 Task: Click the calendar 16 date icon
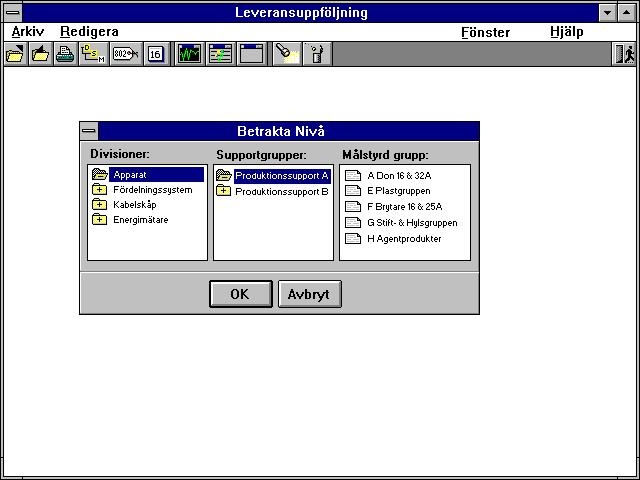[x=156, y=54]
